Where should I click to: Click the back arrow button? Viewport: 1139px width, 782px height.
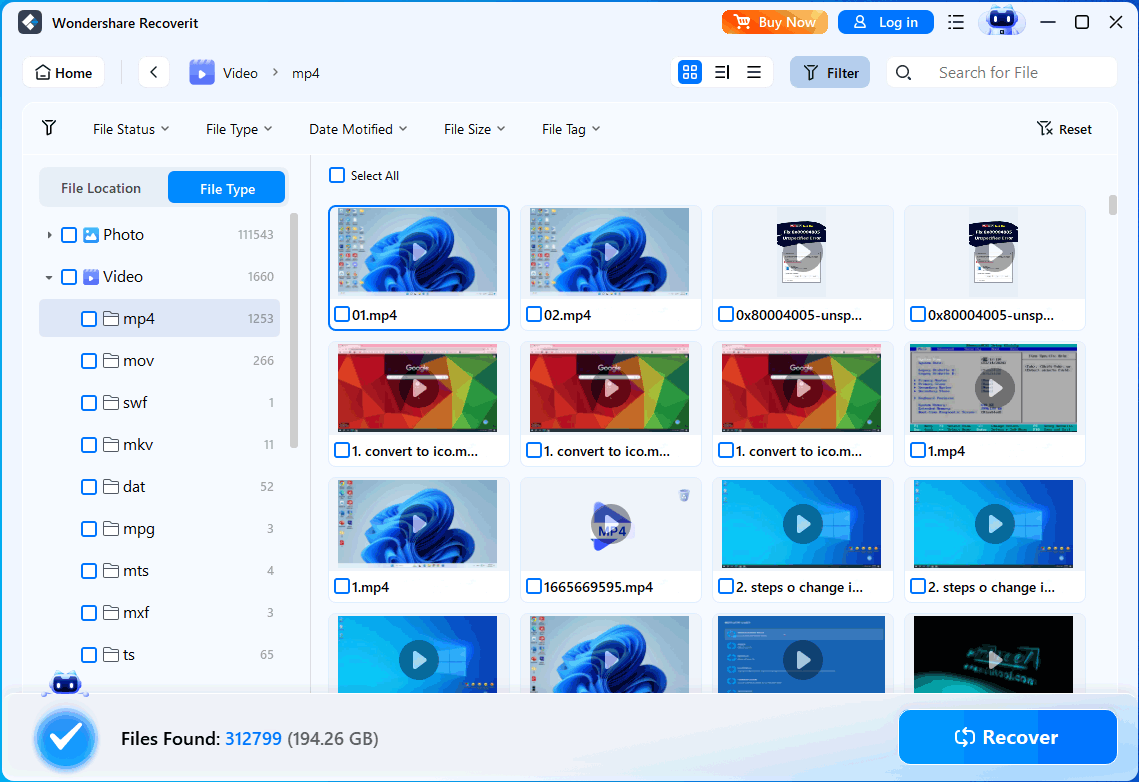pyautogui.click(x=154, y=73)
